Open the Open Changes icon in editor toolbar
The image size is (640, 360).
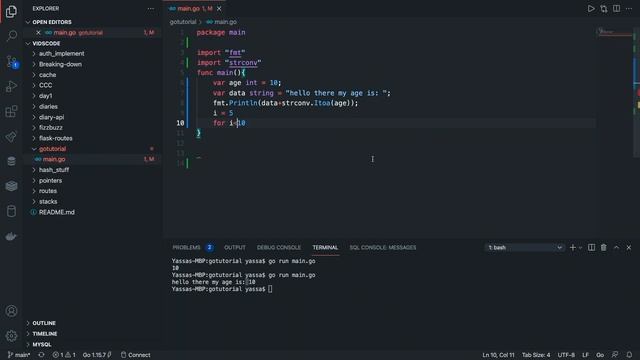click(604, 9)
